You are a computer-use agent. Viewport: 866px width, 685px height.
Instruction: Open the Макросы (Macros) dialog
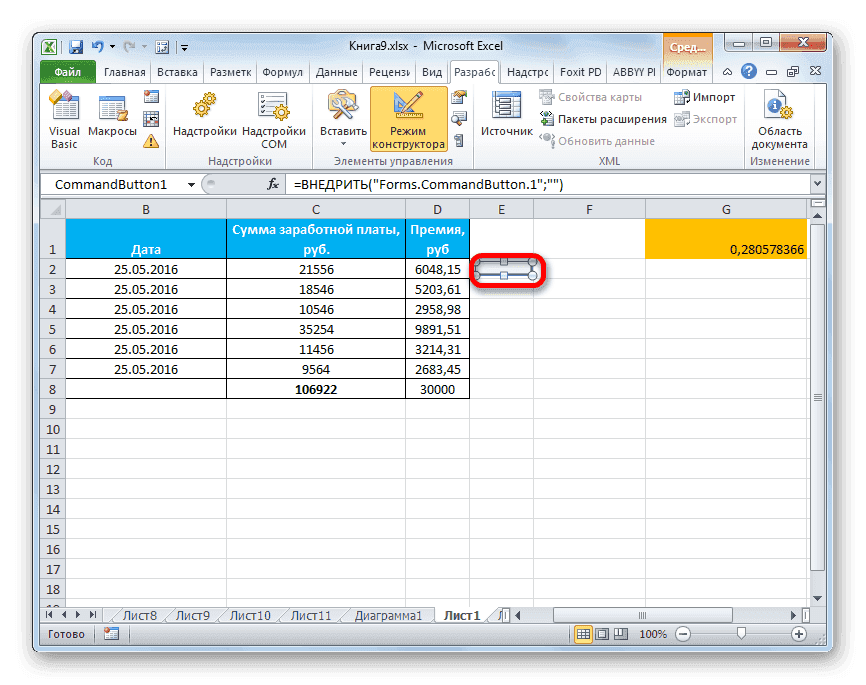click(x=111, y=103)
